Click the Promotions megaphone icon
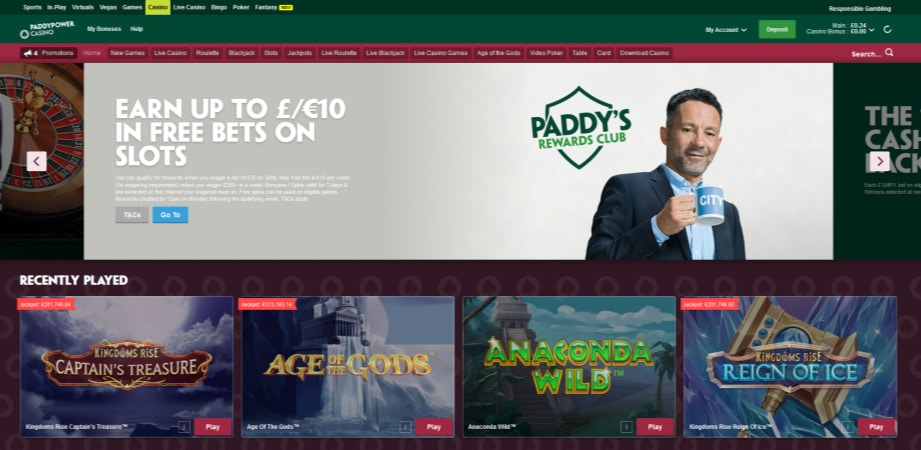 (x=28, y=53)
